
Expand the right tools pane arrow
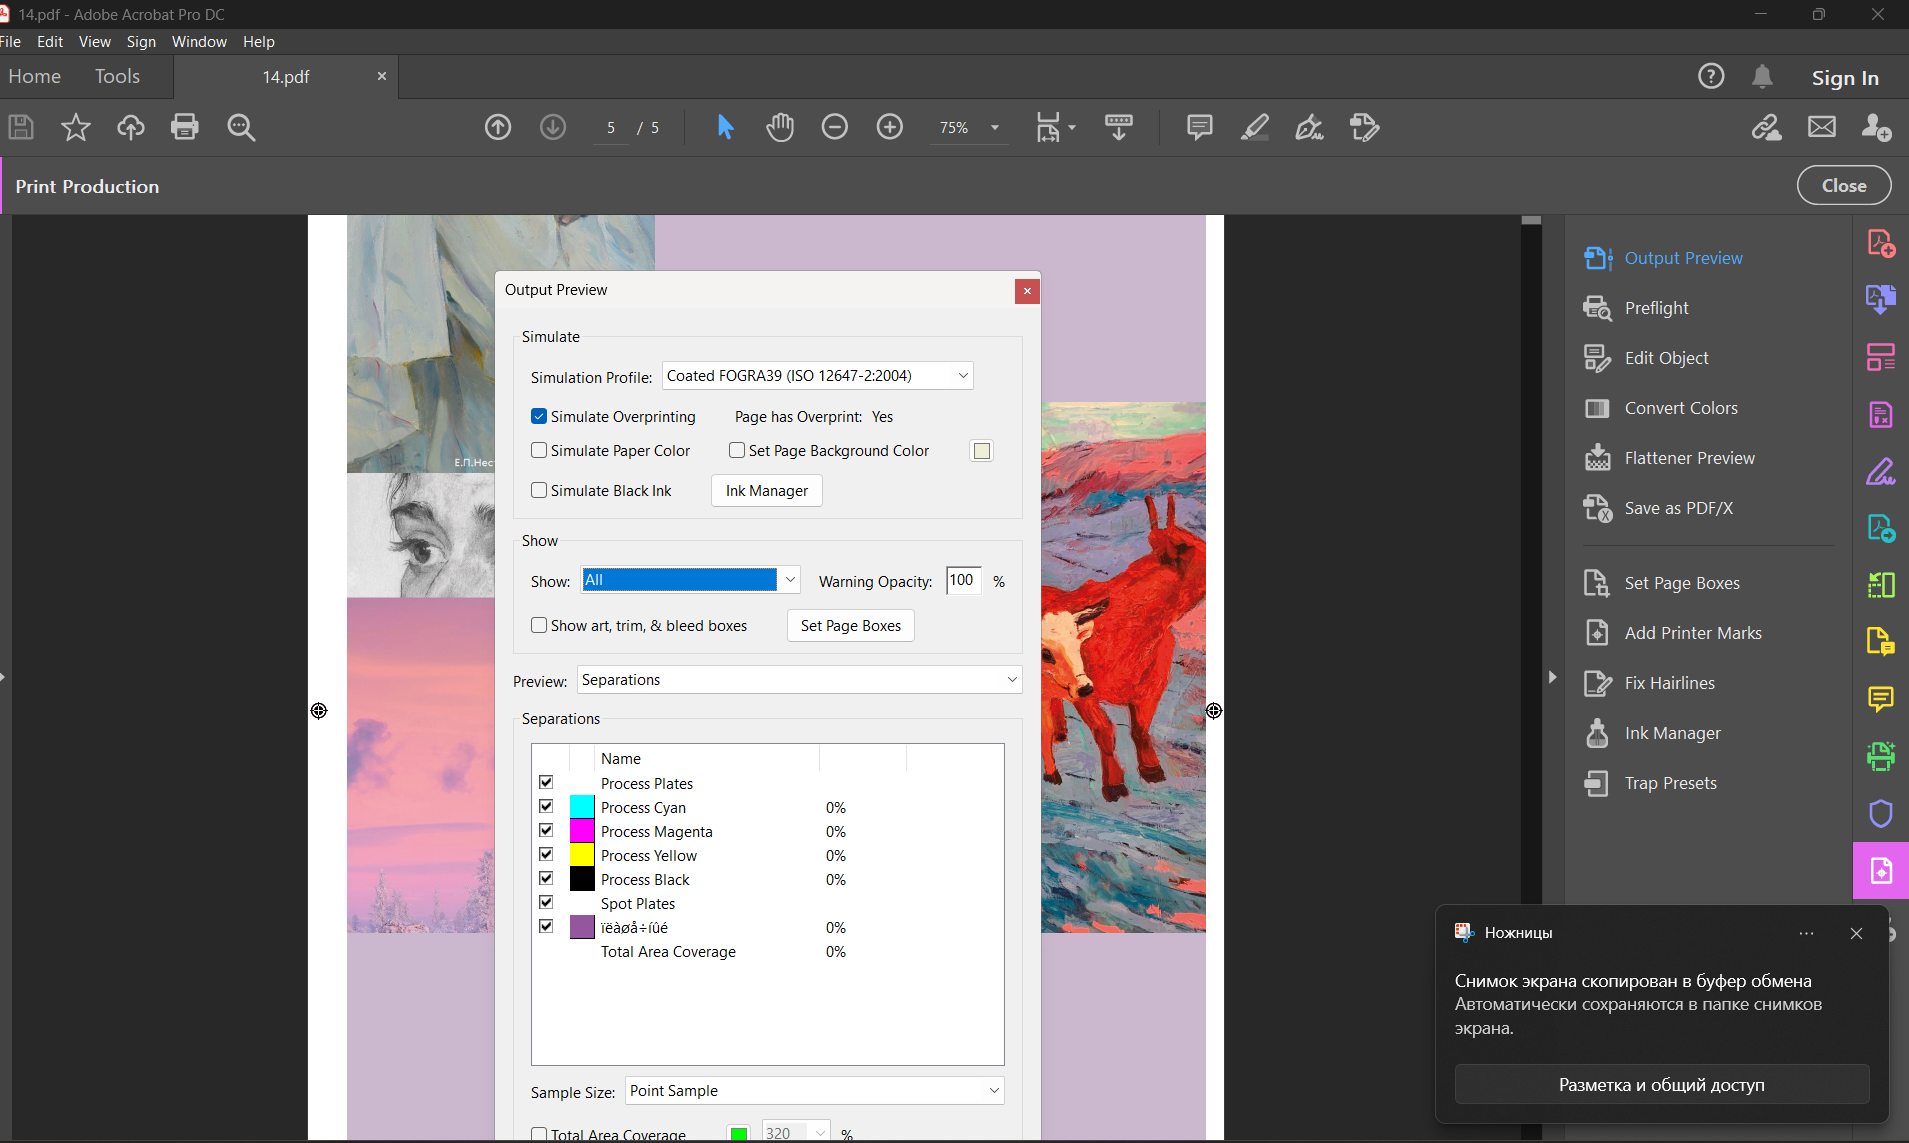pyautogui.click(x=1552, y=677)
